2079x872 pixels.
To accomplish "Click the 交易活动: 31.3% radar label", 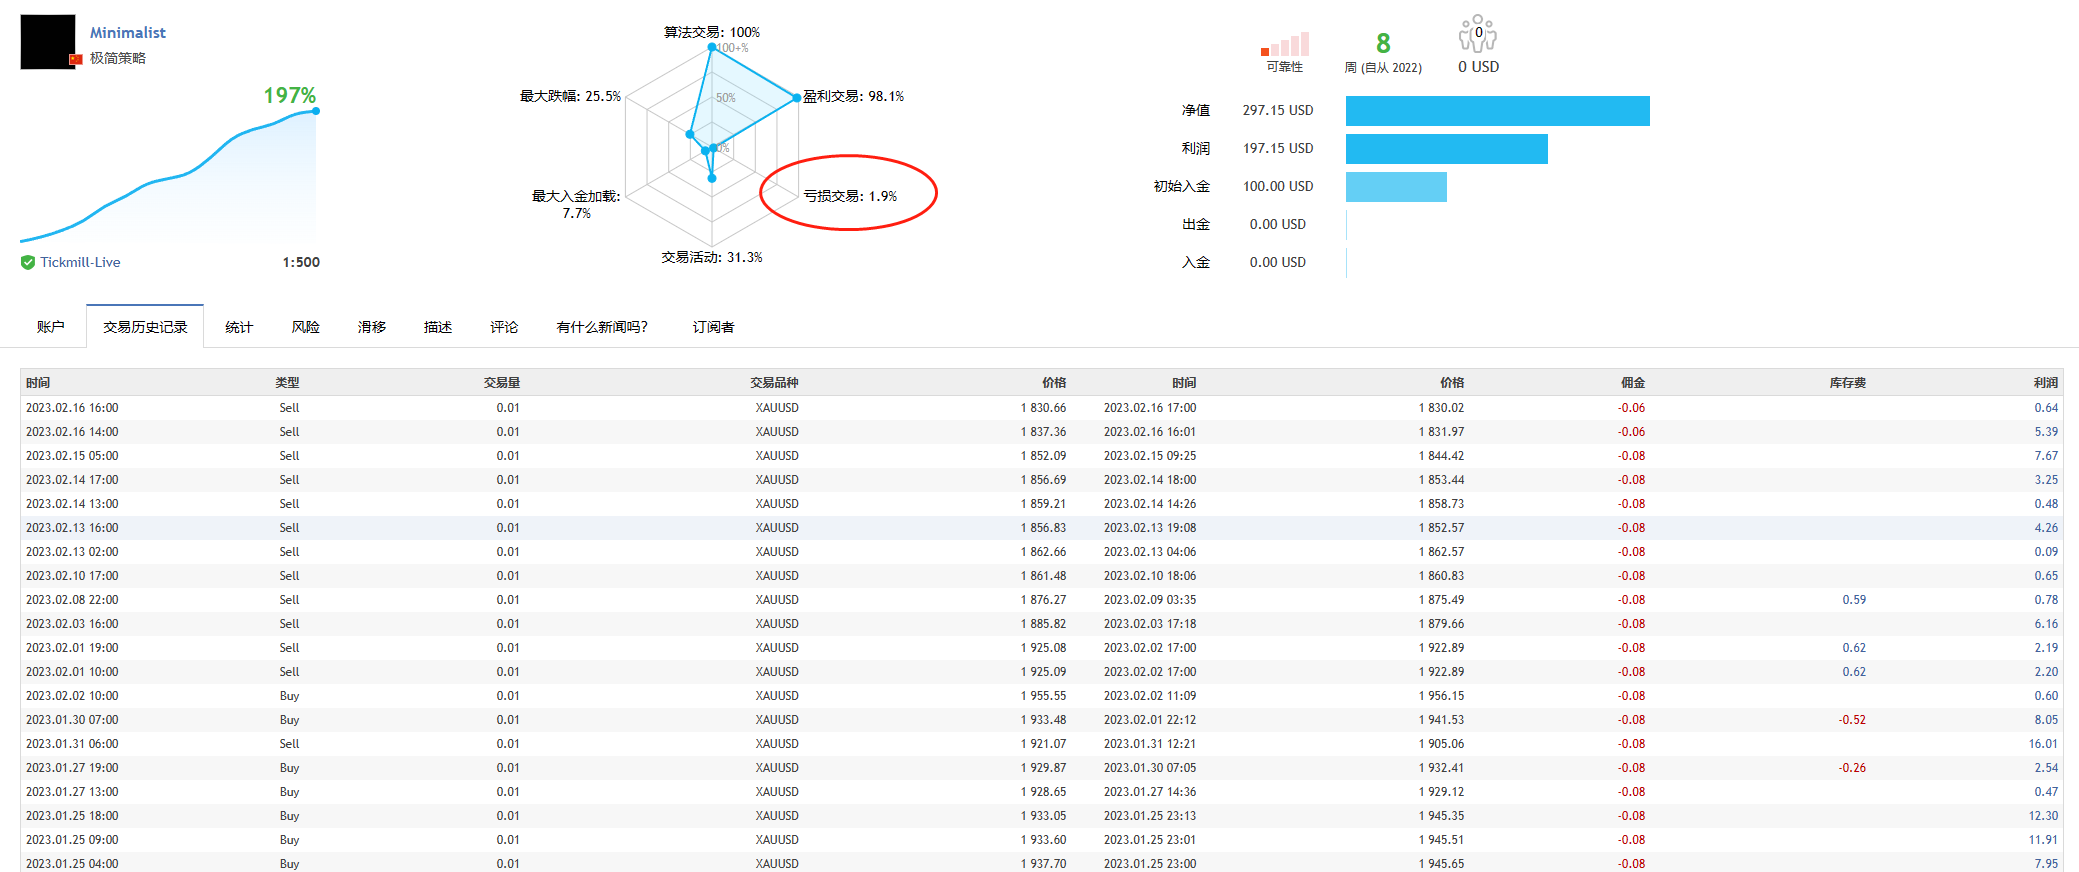I will tap(712, 257).
